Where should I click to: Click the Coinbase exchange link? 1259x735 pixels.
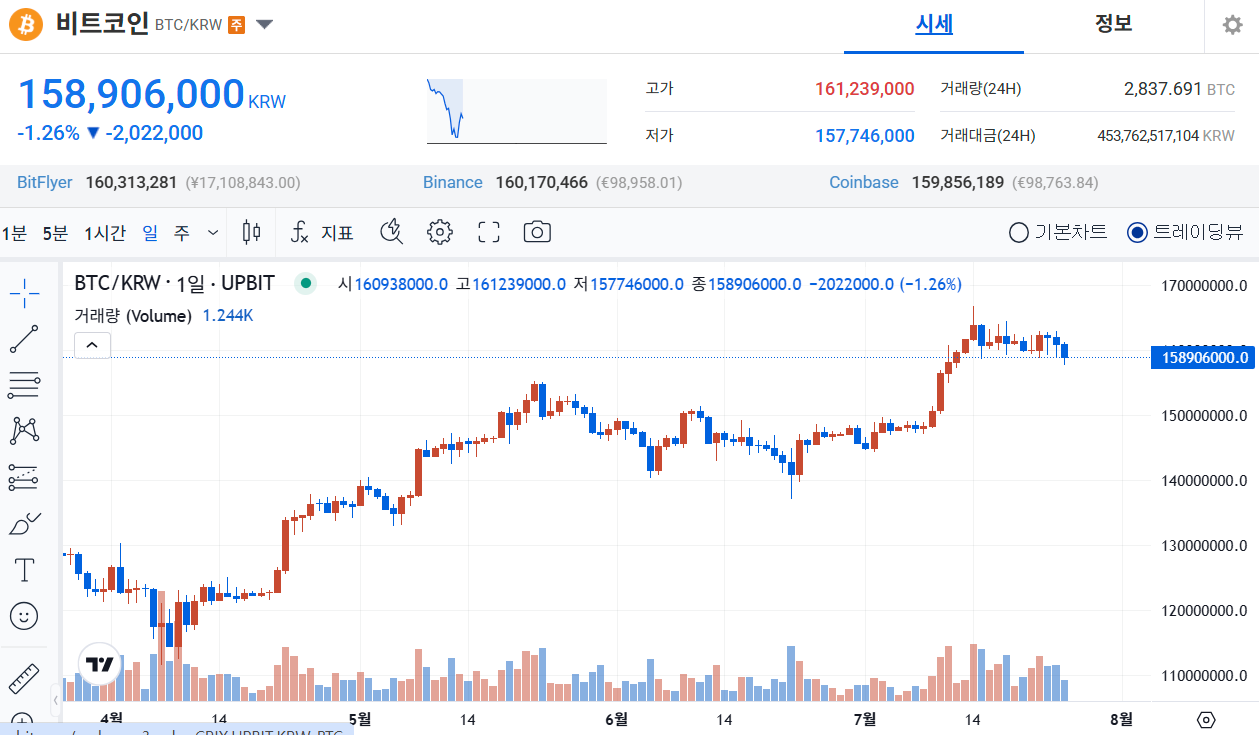(x=864, y=182)
